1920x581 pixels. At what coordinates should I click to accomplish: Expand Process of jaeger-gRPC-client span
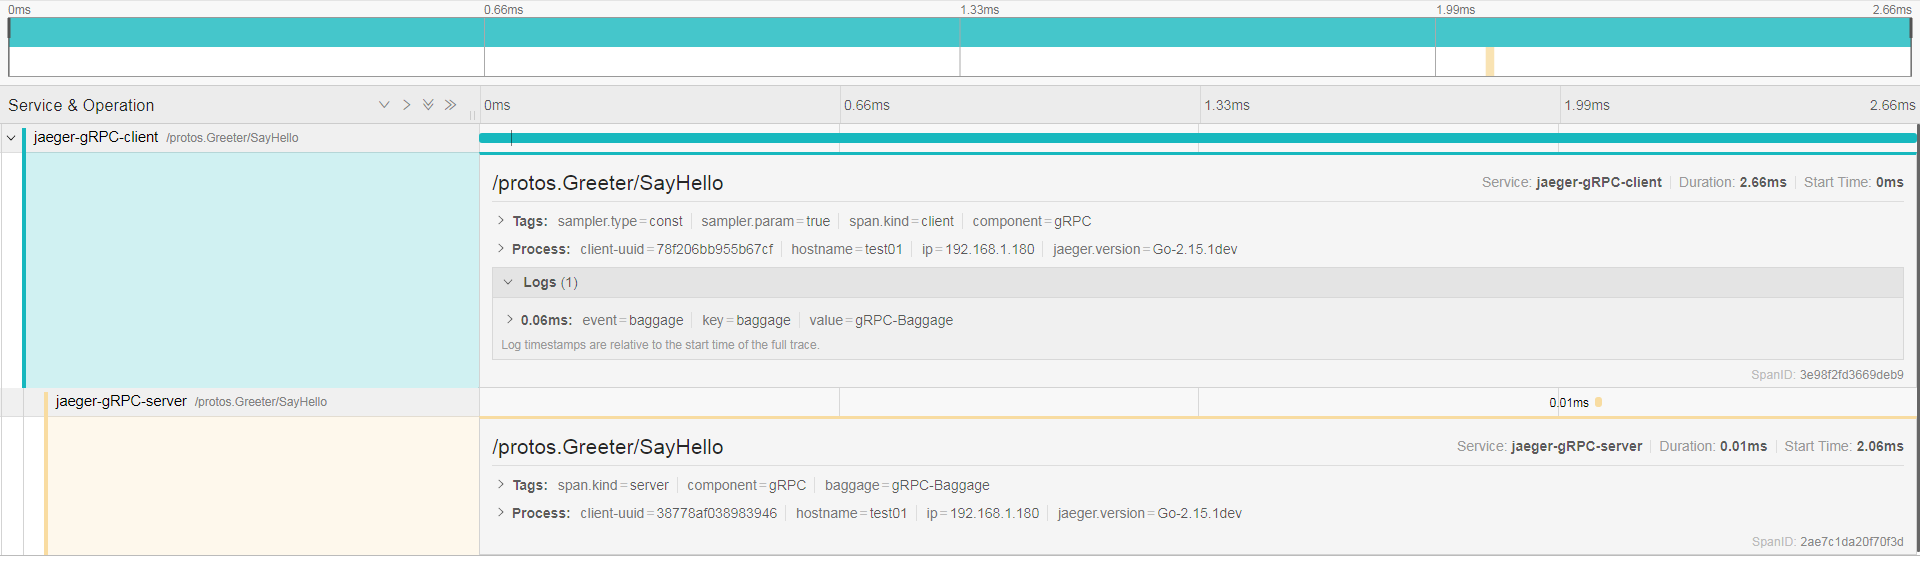point(501,249)
